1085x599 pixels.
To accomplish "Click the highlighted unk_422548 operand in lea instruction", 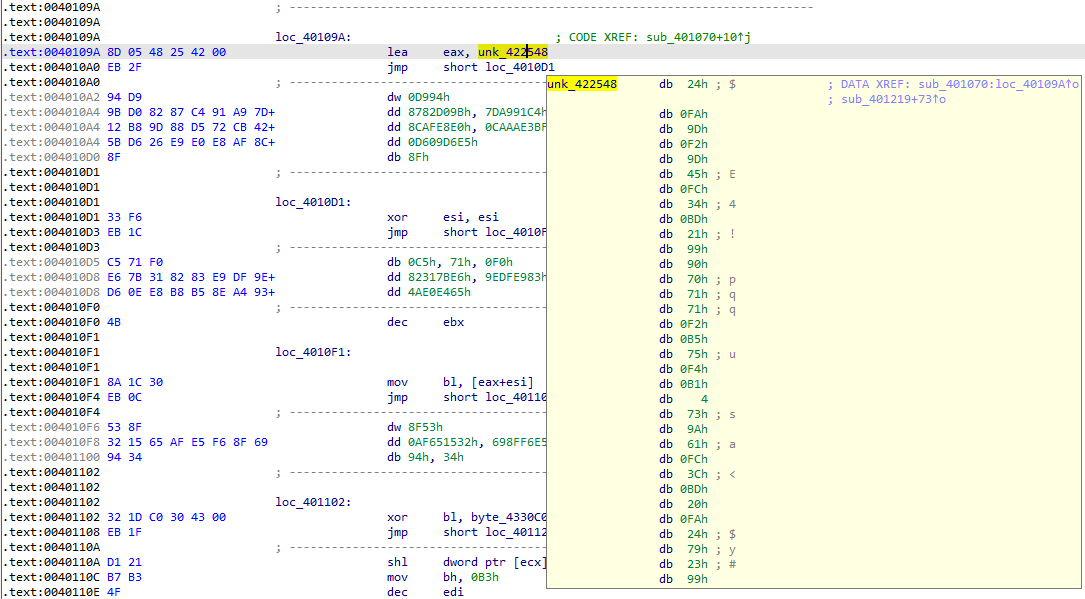I will (513, 52).
